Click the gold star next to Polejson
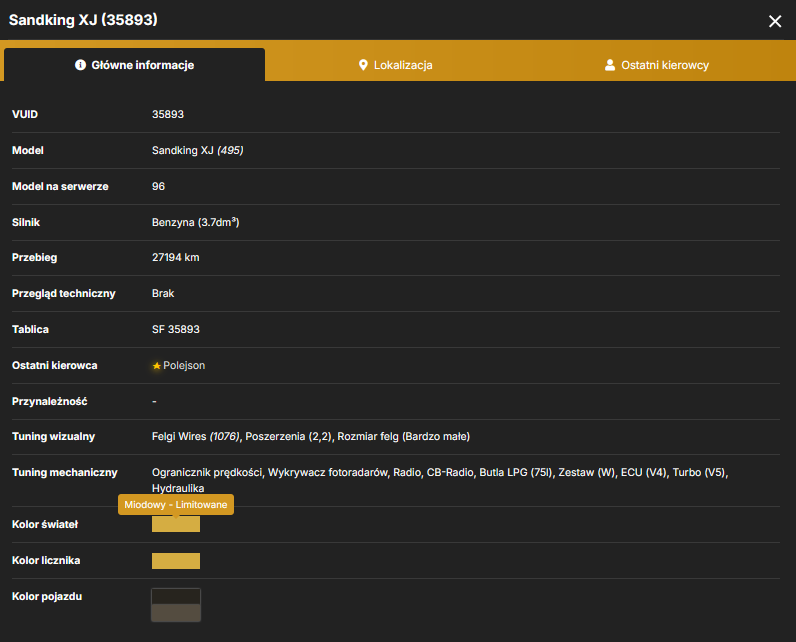 coord(156,366)
